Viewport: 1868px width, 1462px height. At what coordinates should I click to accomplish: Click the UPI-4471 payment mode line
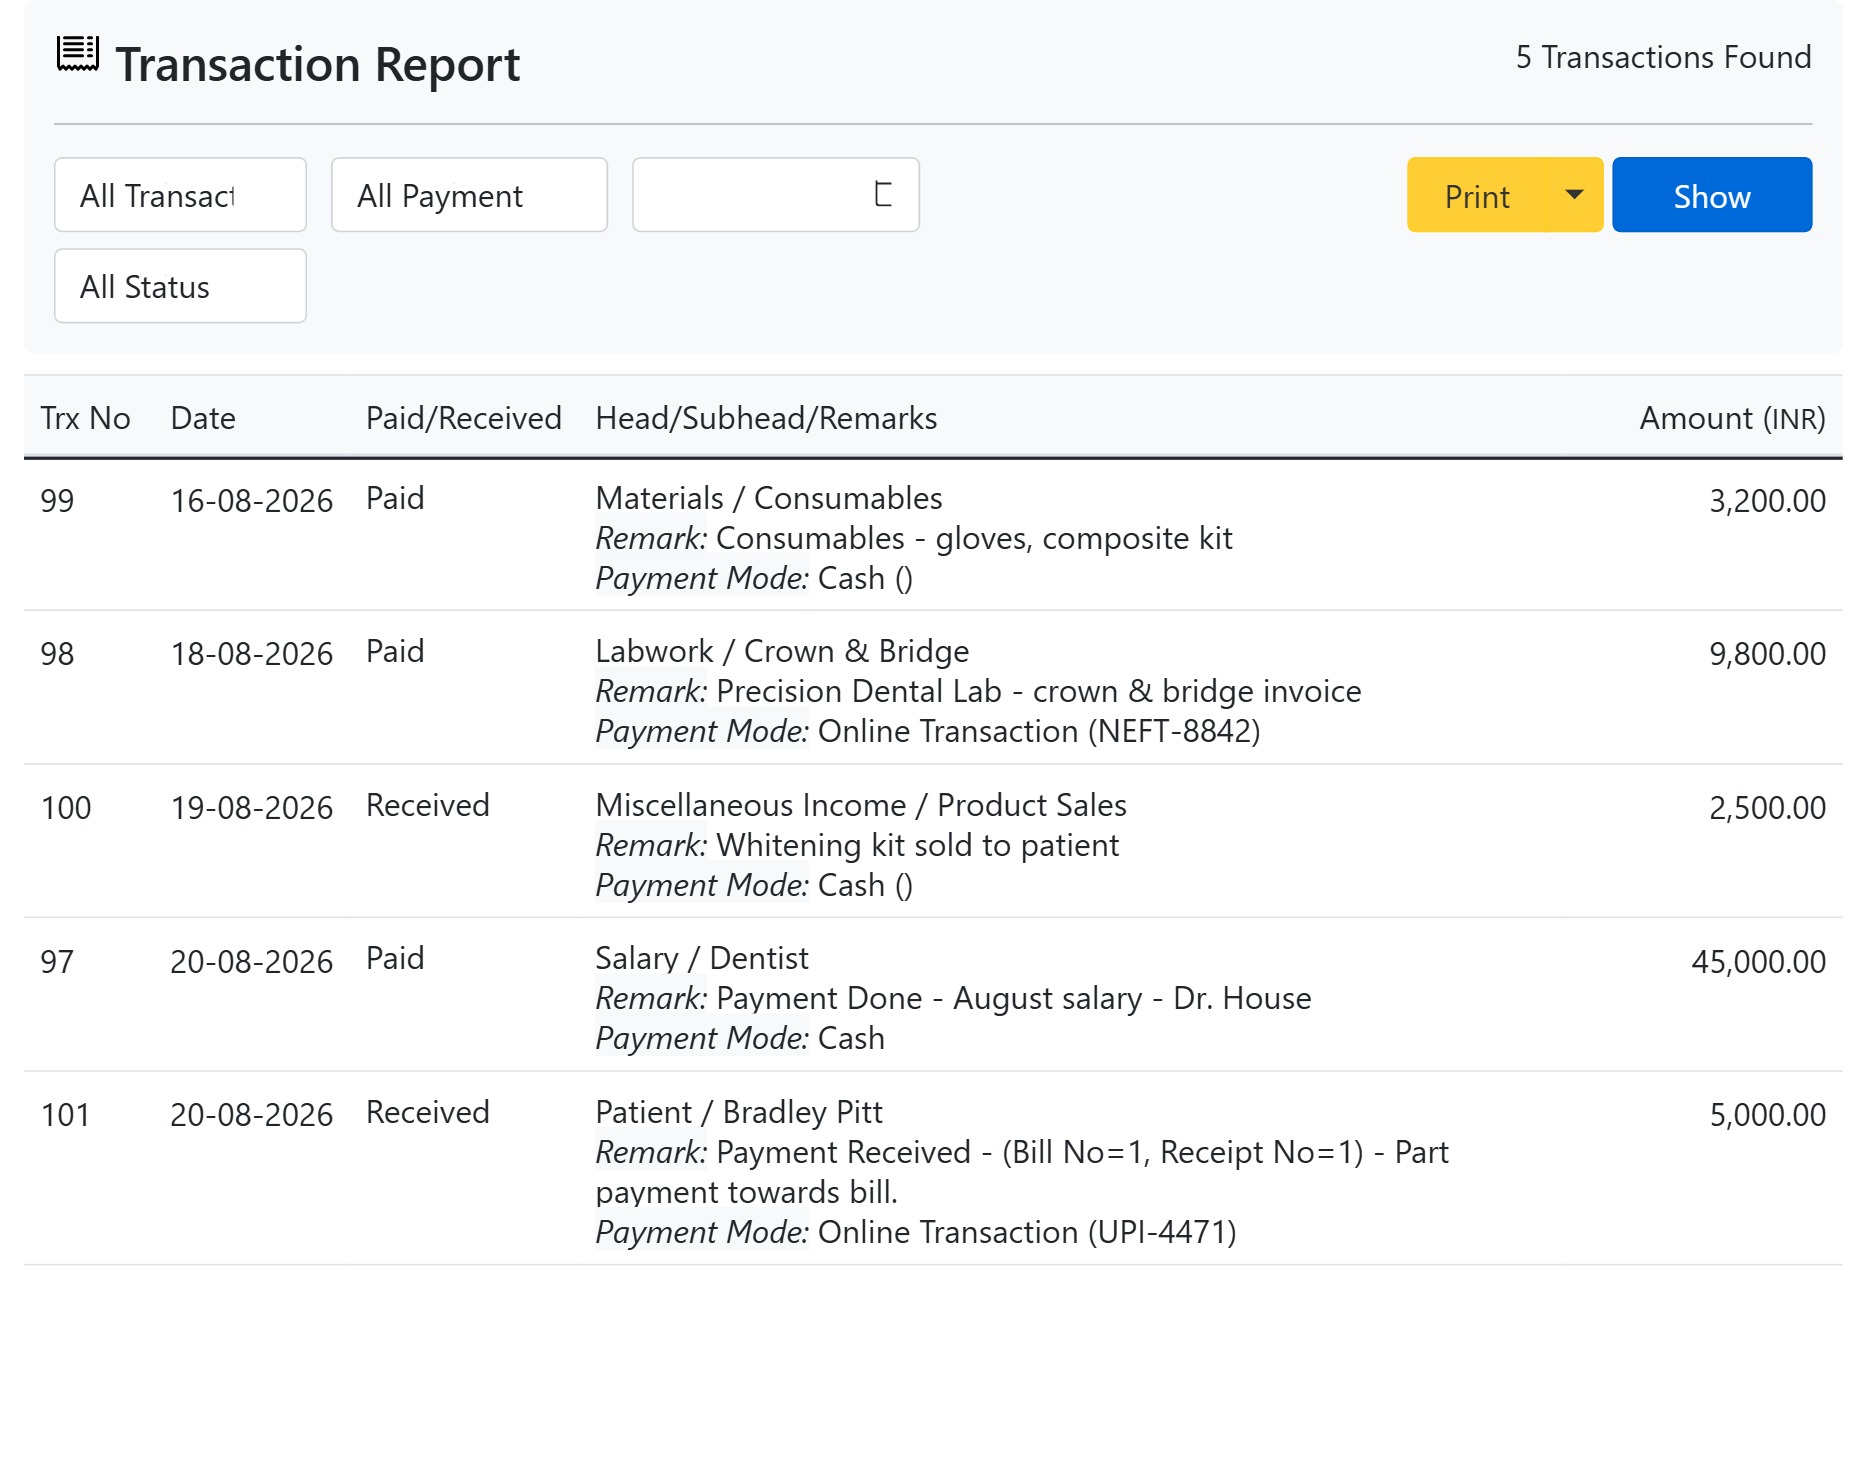click(x=916, y=1232)
